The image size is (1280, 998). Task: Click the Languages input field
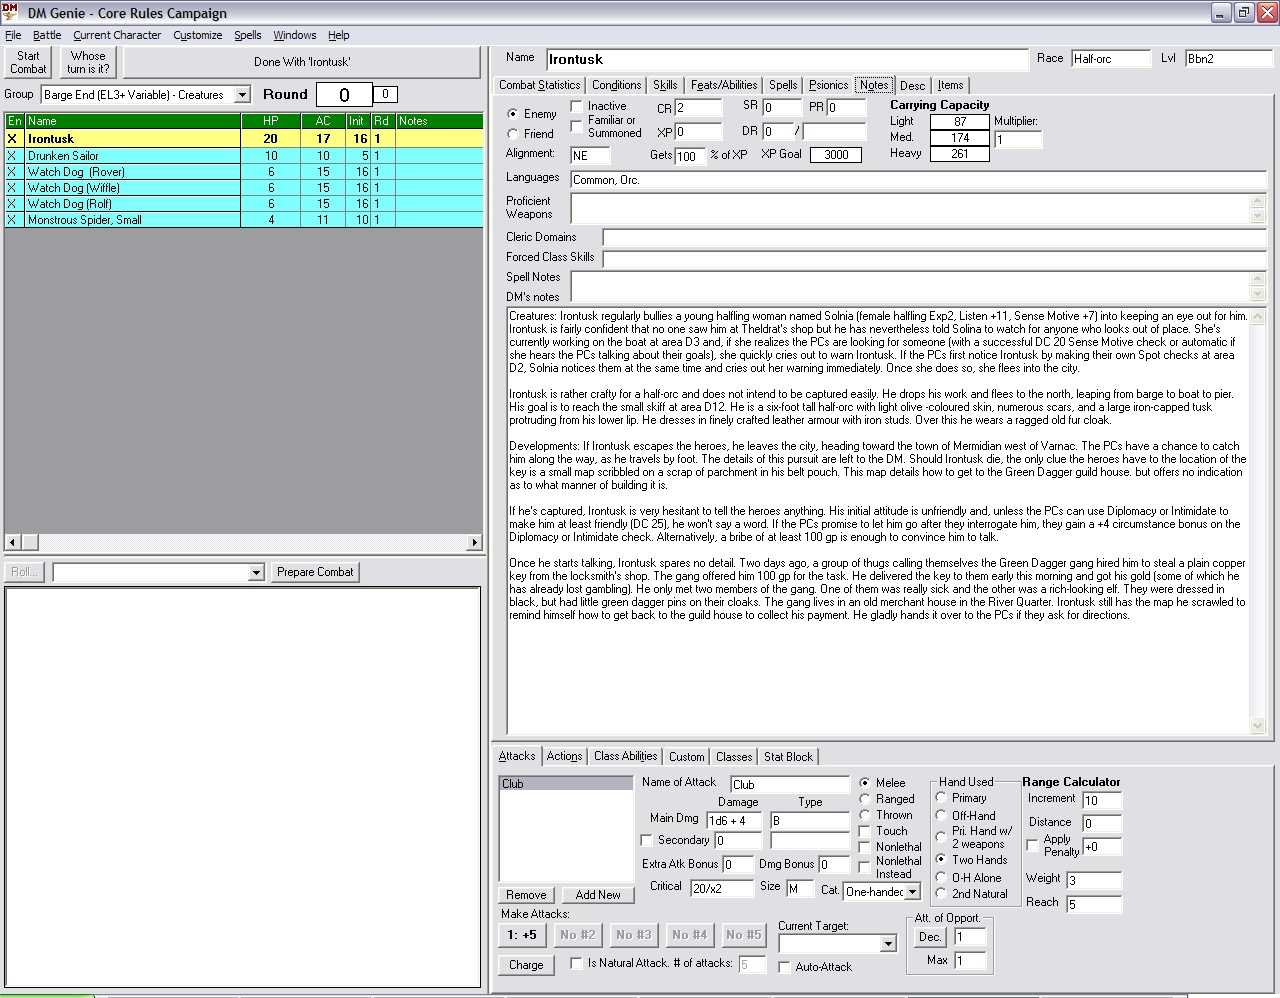coord(918,180)
